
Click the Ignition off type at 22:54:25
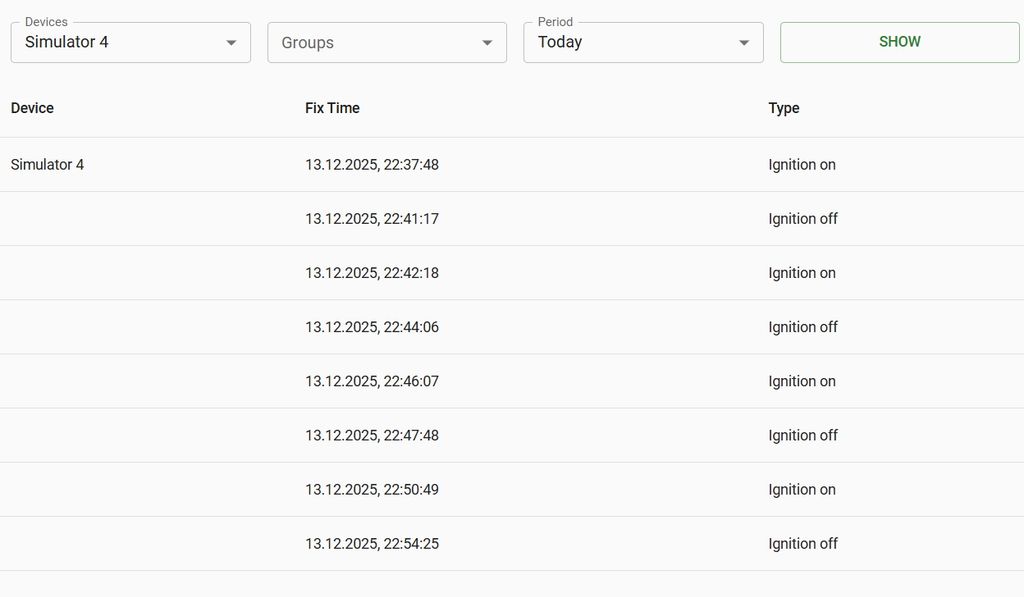click(x=803, y=543)
